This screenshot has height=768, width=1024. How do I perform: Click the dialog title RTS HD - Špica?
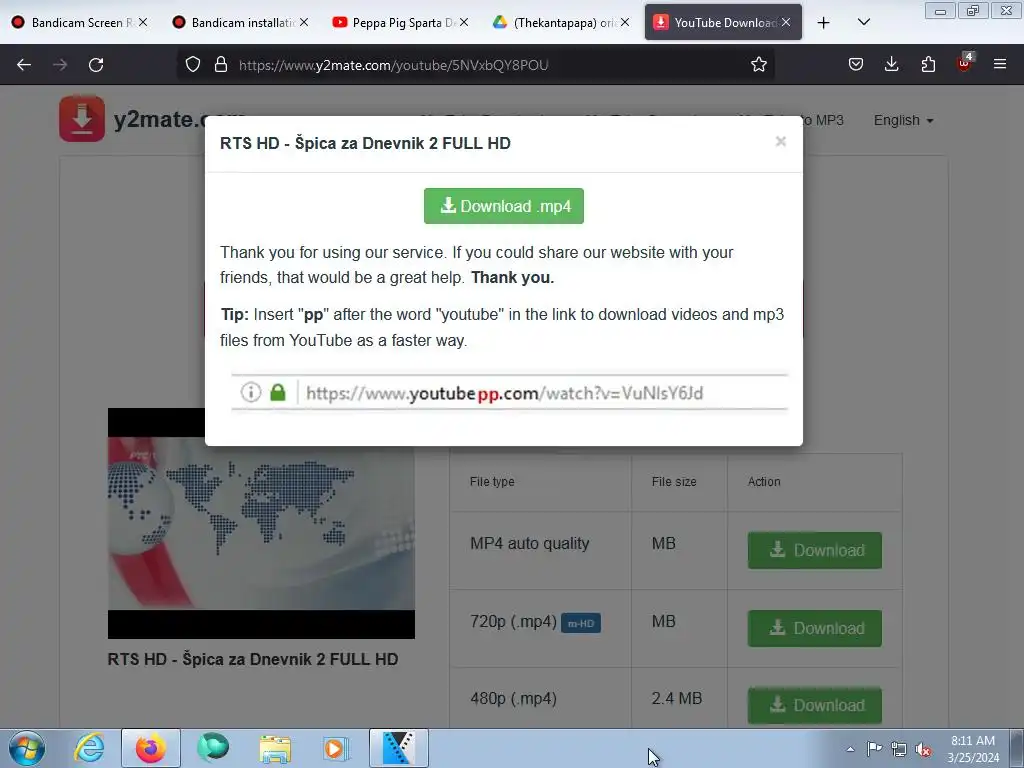pyautogui.click(x=365, y=143)
